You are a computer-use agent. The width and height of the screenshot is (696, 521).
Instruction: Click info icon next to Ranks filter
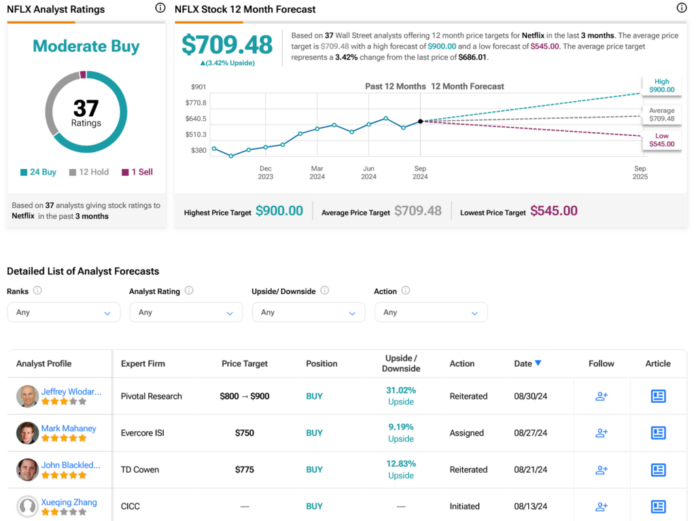pos(38,291)
